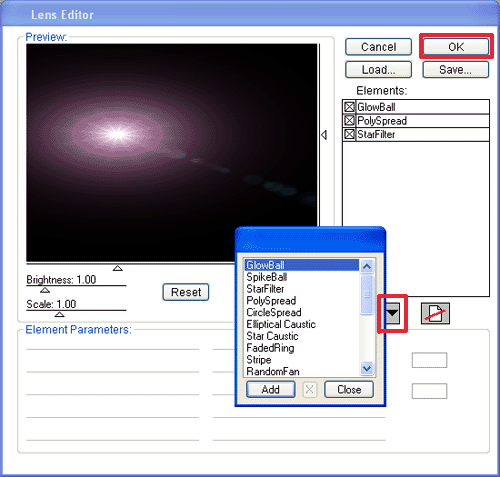Click the lower empty parameter field

click(429, 391)
